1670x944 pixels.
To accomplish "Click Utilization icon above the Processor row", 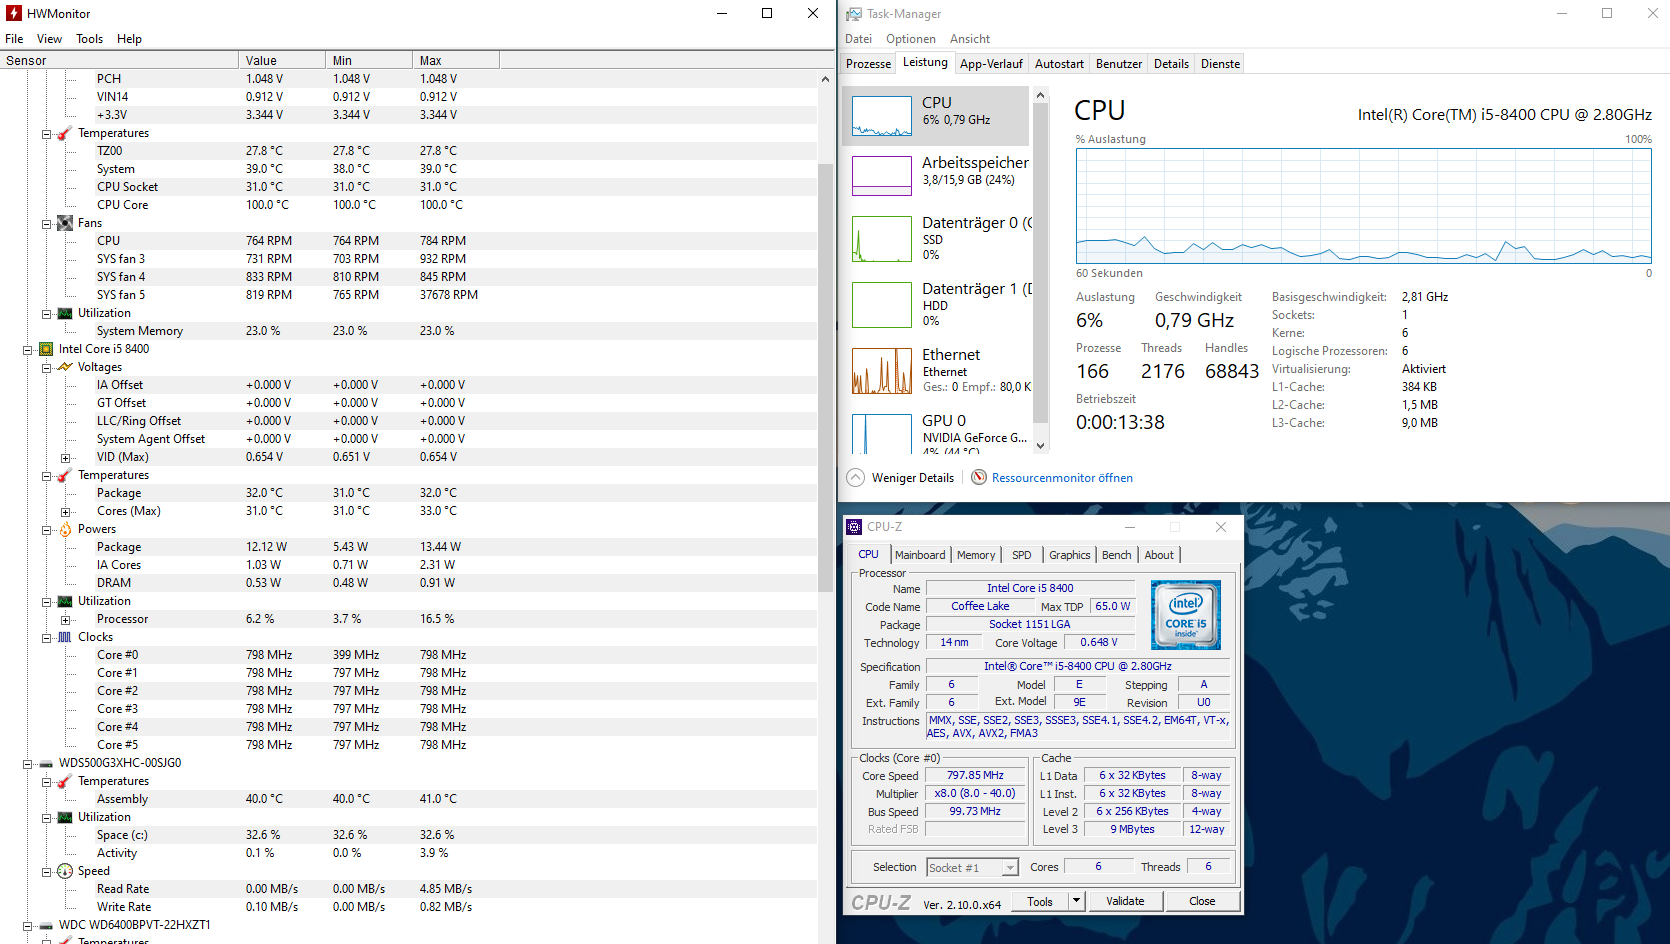I will (x=65, y=601).
